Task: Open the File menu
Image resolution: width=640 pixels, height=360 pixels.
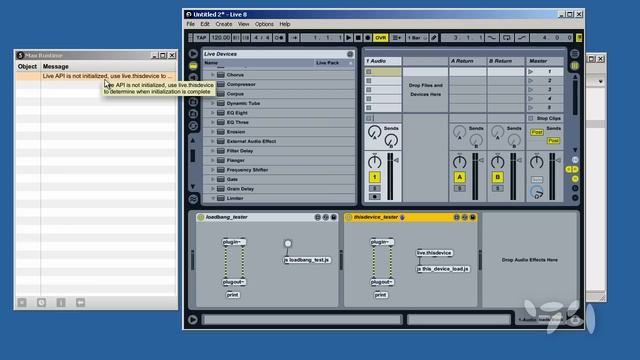Action: (x=191, y=24)
